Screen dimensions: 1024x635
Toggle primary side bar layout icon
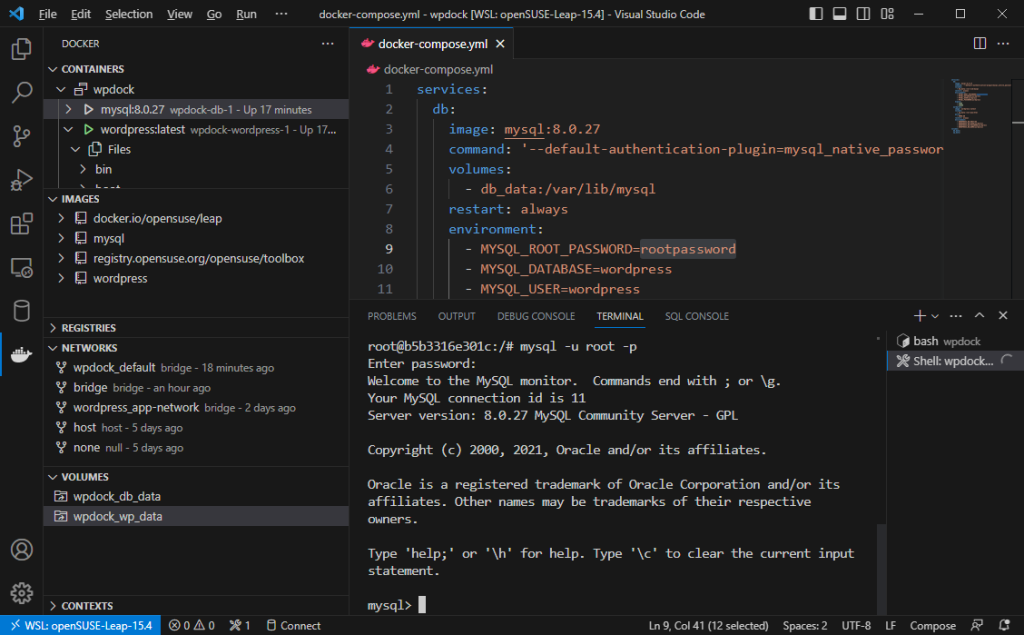(x=816, y=14)
